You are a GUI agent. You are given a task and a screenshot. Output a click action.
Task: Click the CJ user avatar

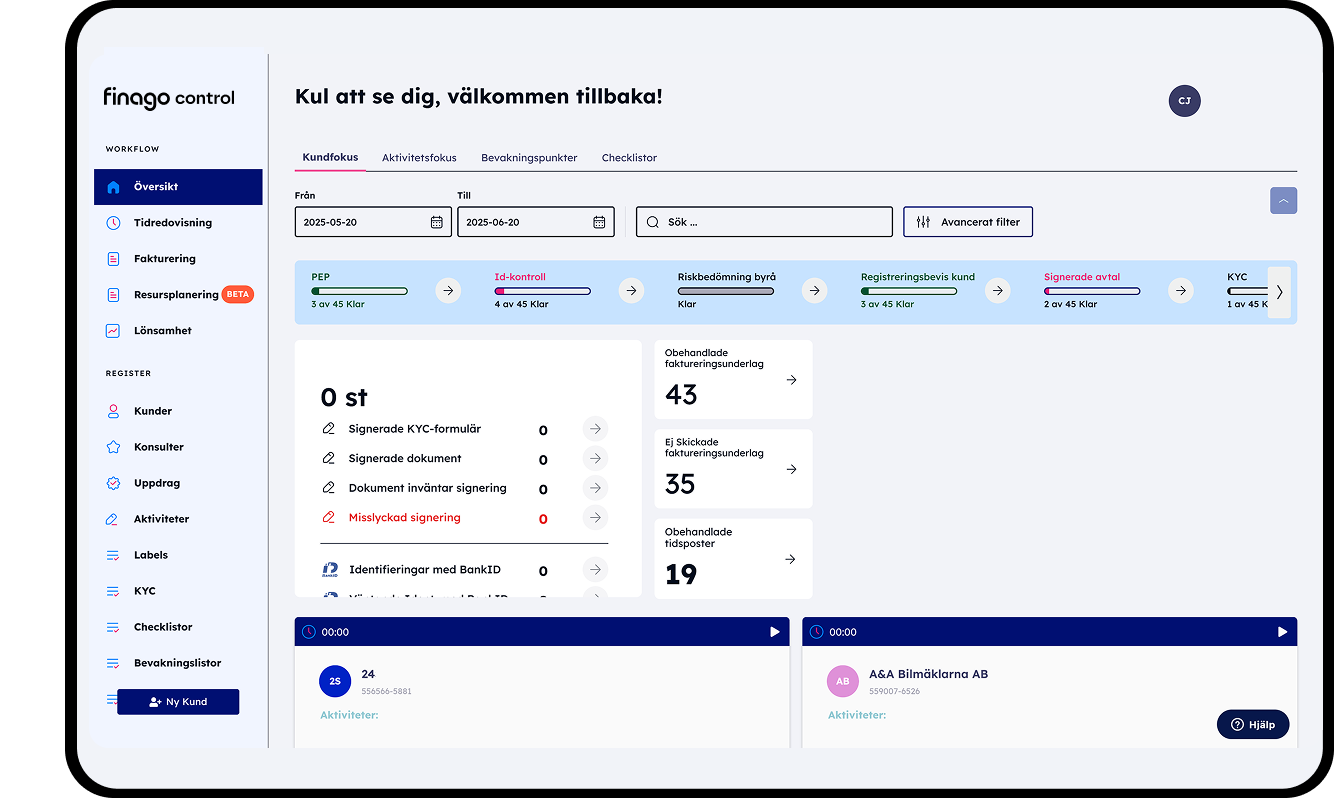pos(1184,101)
